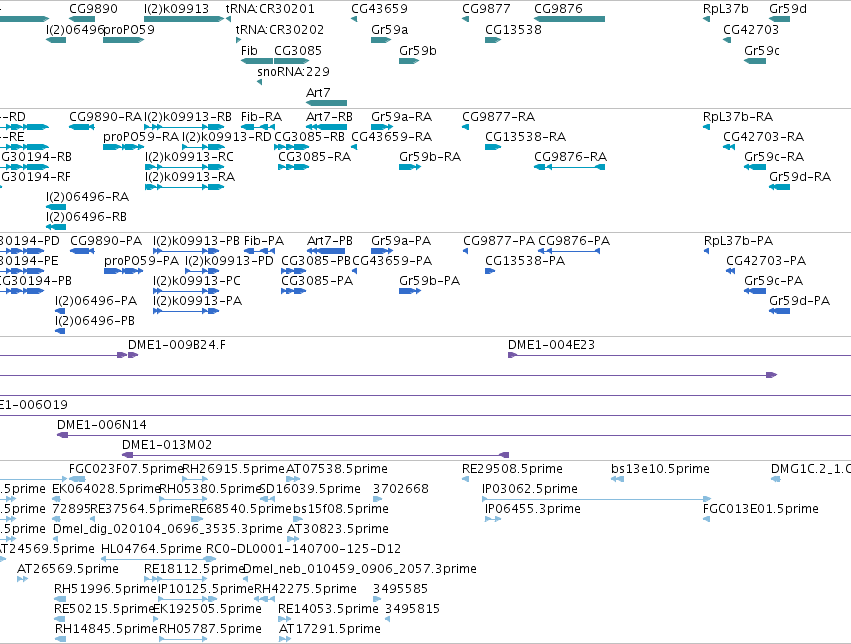Select transcript Gr59d-RA
Image resolution: width=851 pixels, height=644 pixels.
click(x=799, y=176)
